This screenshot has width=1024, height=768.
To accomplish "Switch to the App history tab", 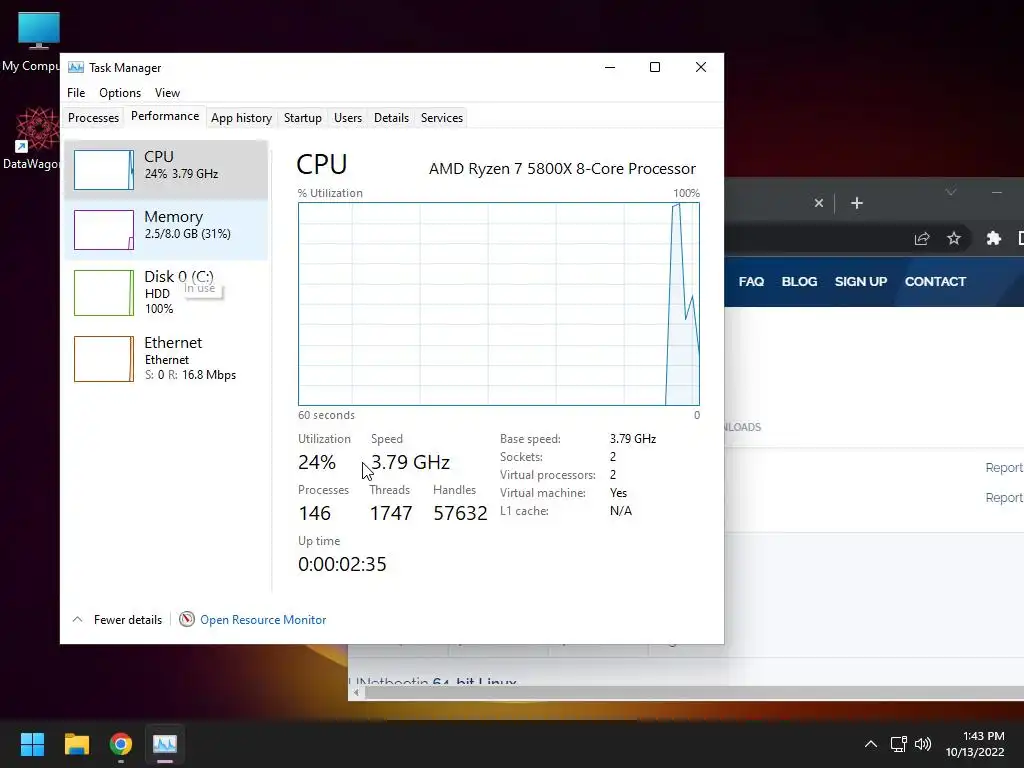I will point(241,118).
